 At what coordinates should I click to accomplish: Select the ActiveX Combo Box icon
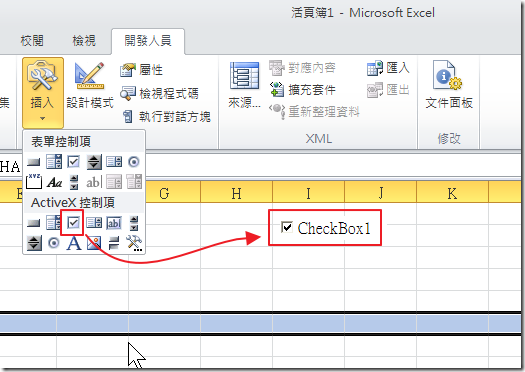click(x=54, y=223)
